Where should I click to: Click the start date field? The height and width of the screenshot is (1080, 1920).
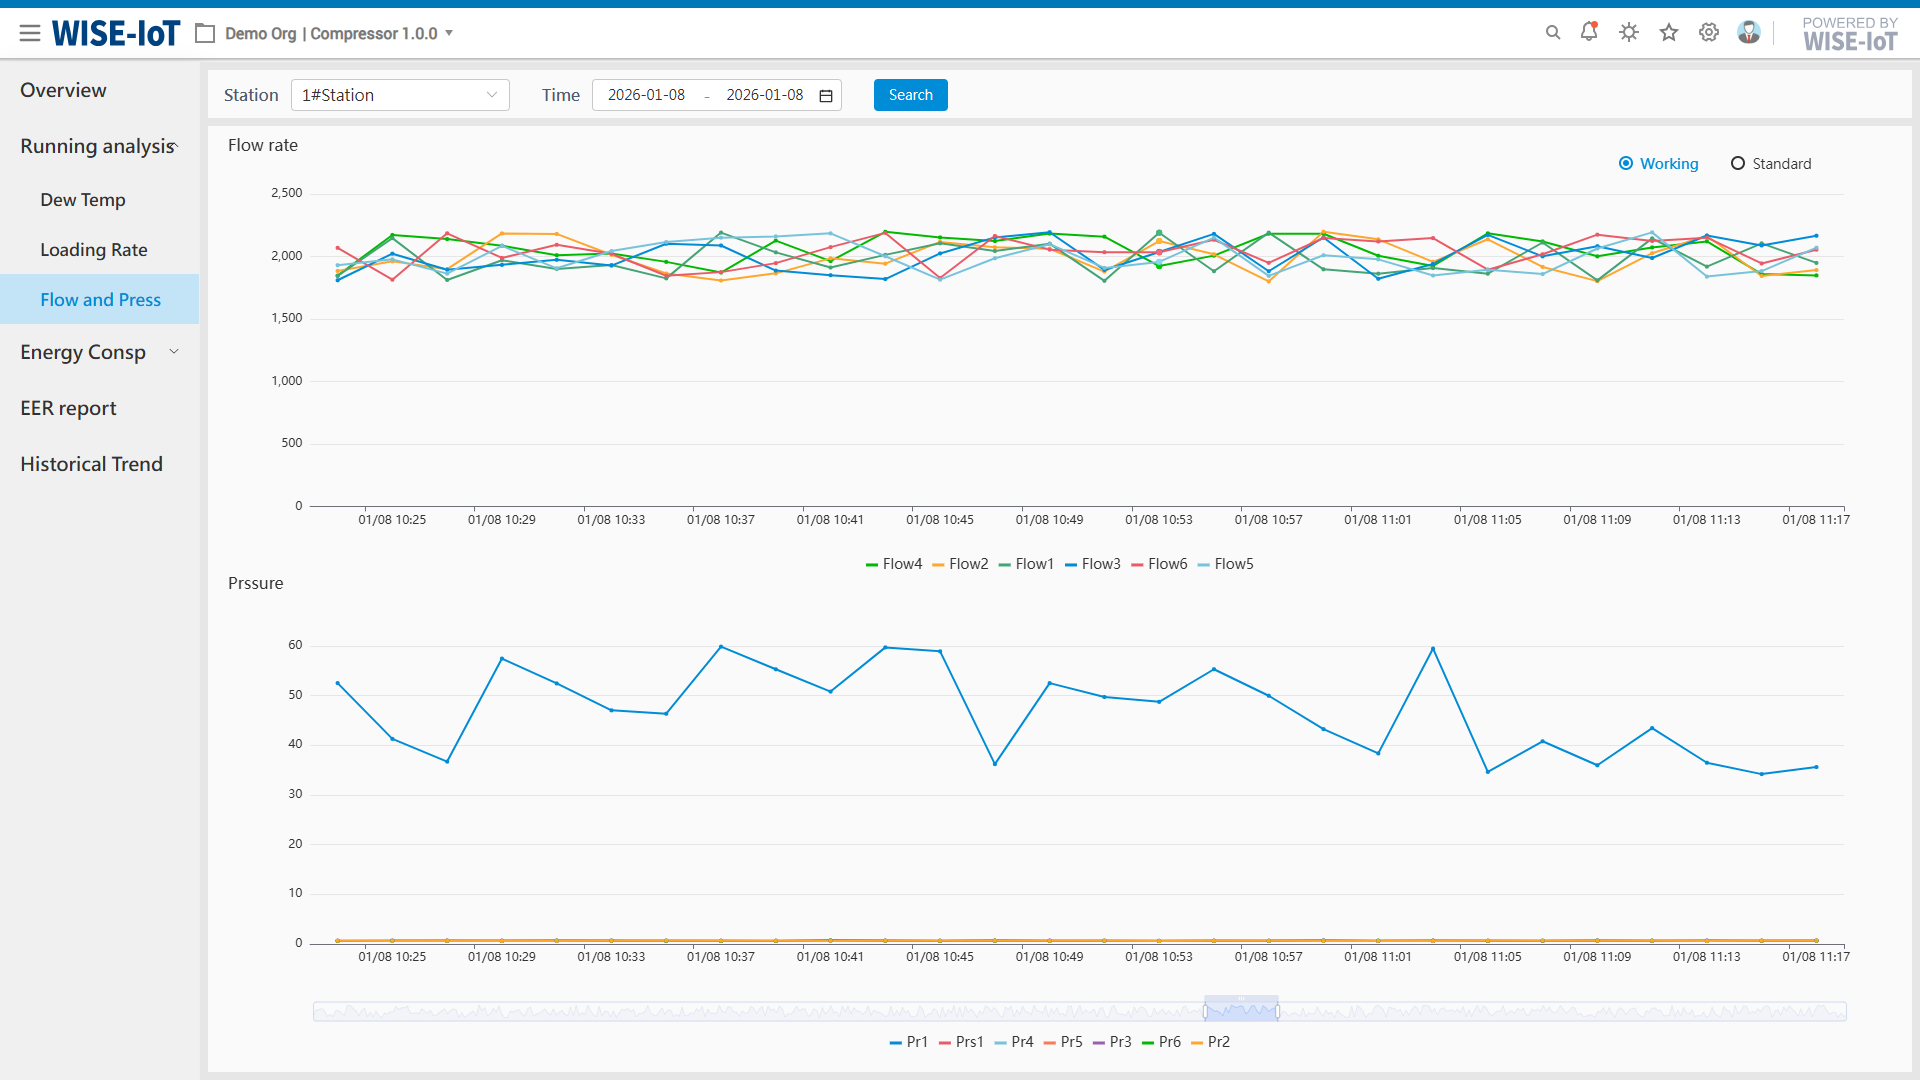(x=646, y=95)
